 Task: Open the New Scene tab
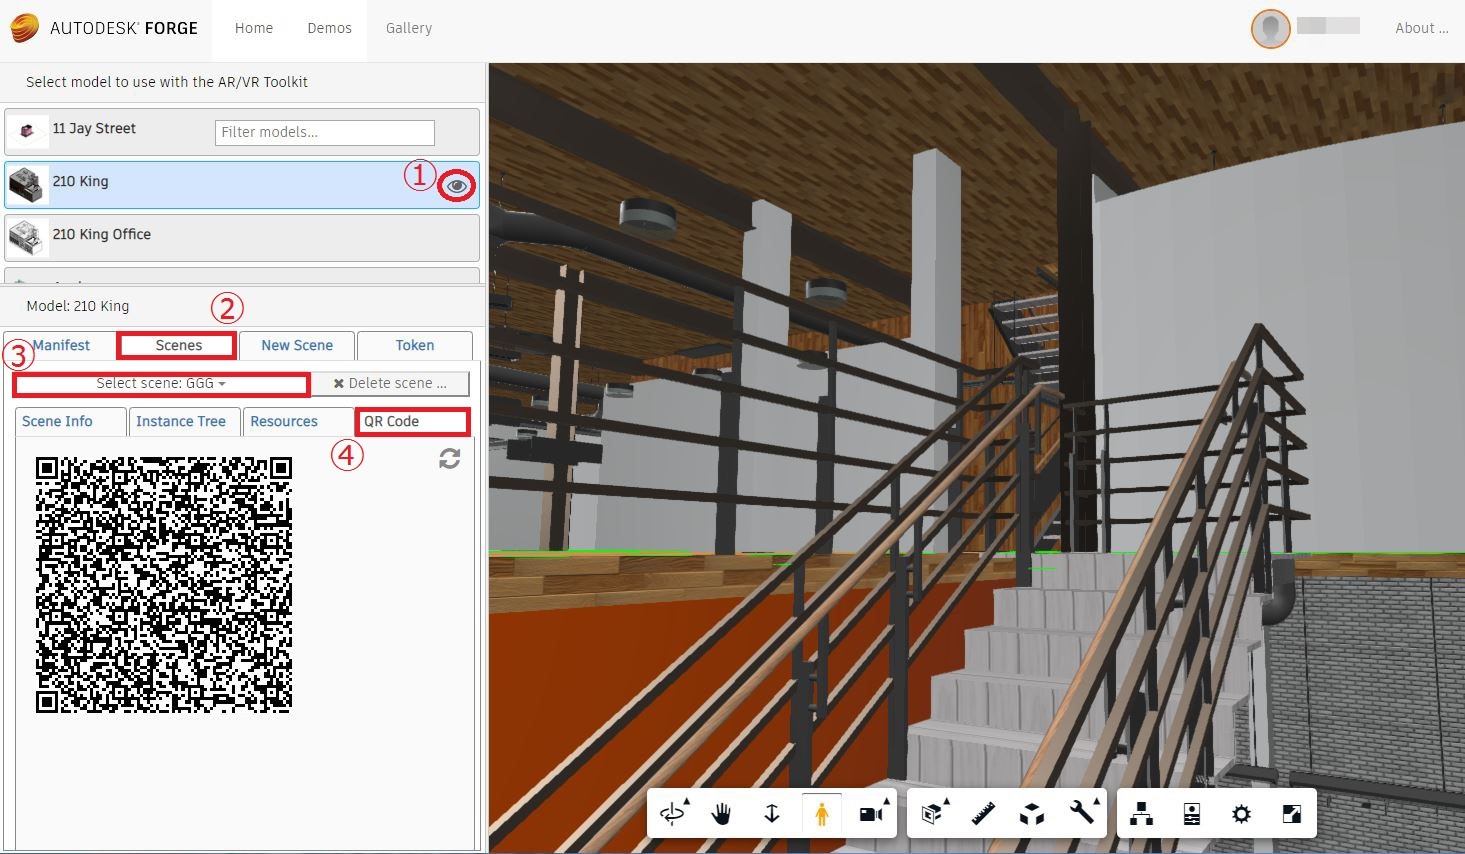297,345
